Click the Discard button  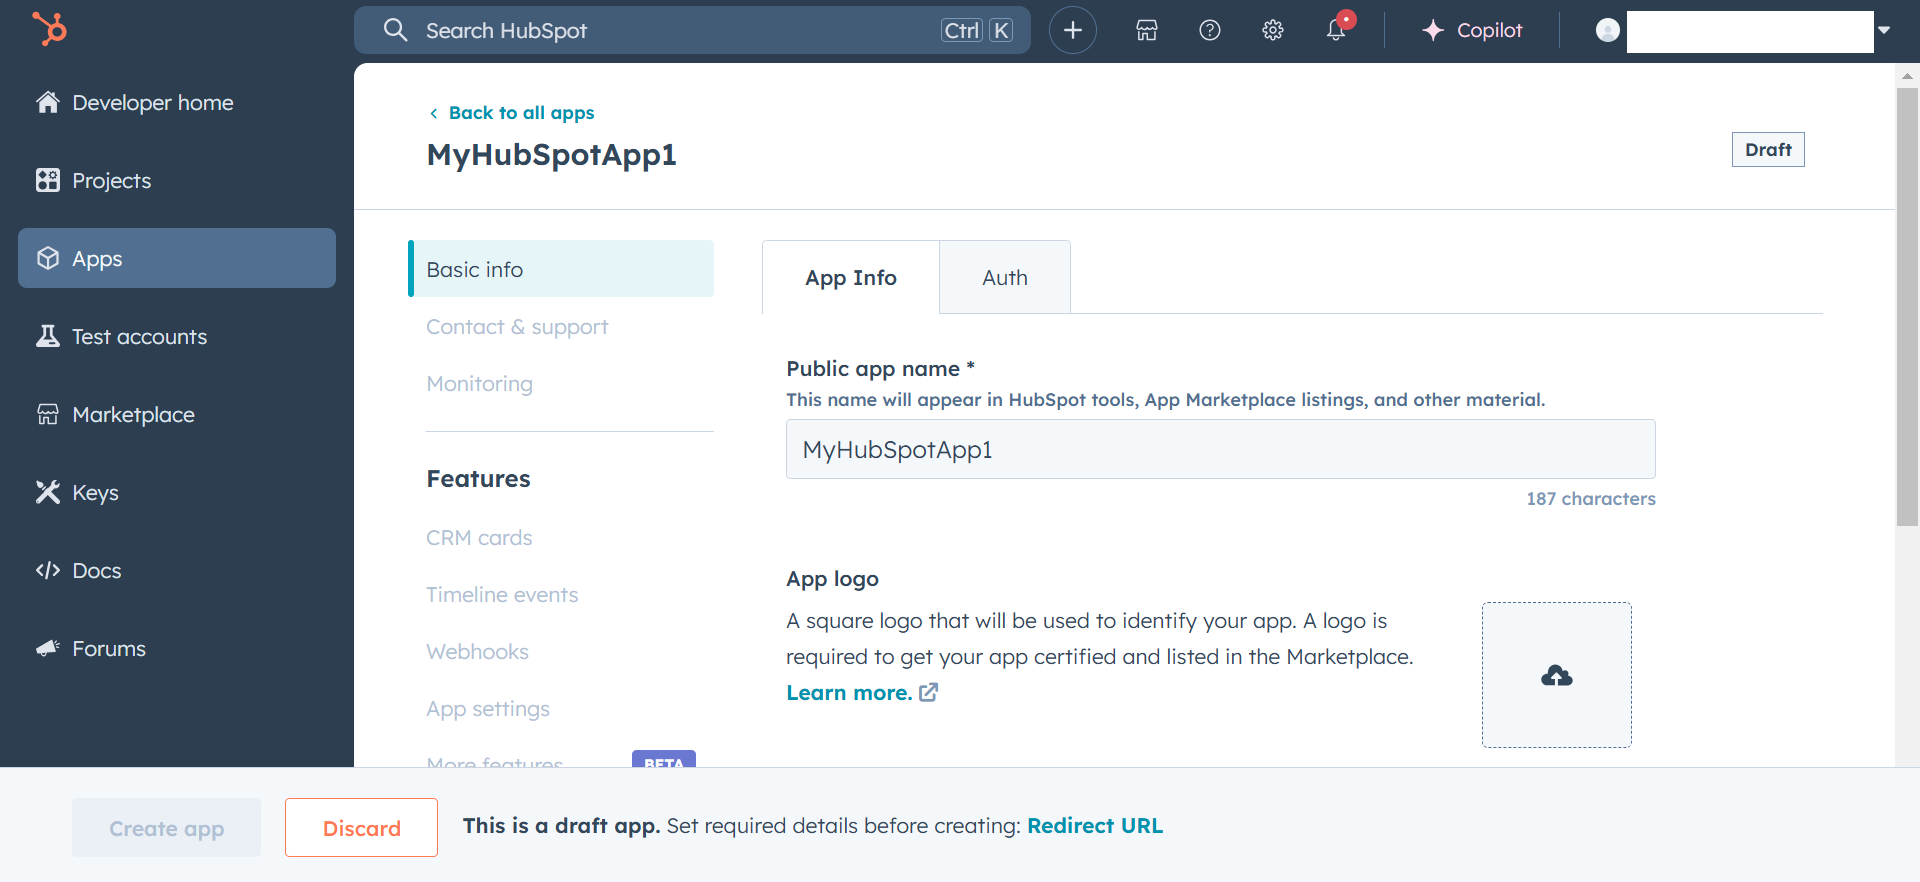coord(361,827)
